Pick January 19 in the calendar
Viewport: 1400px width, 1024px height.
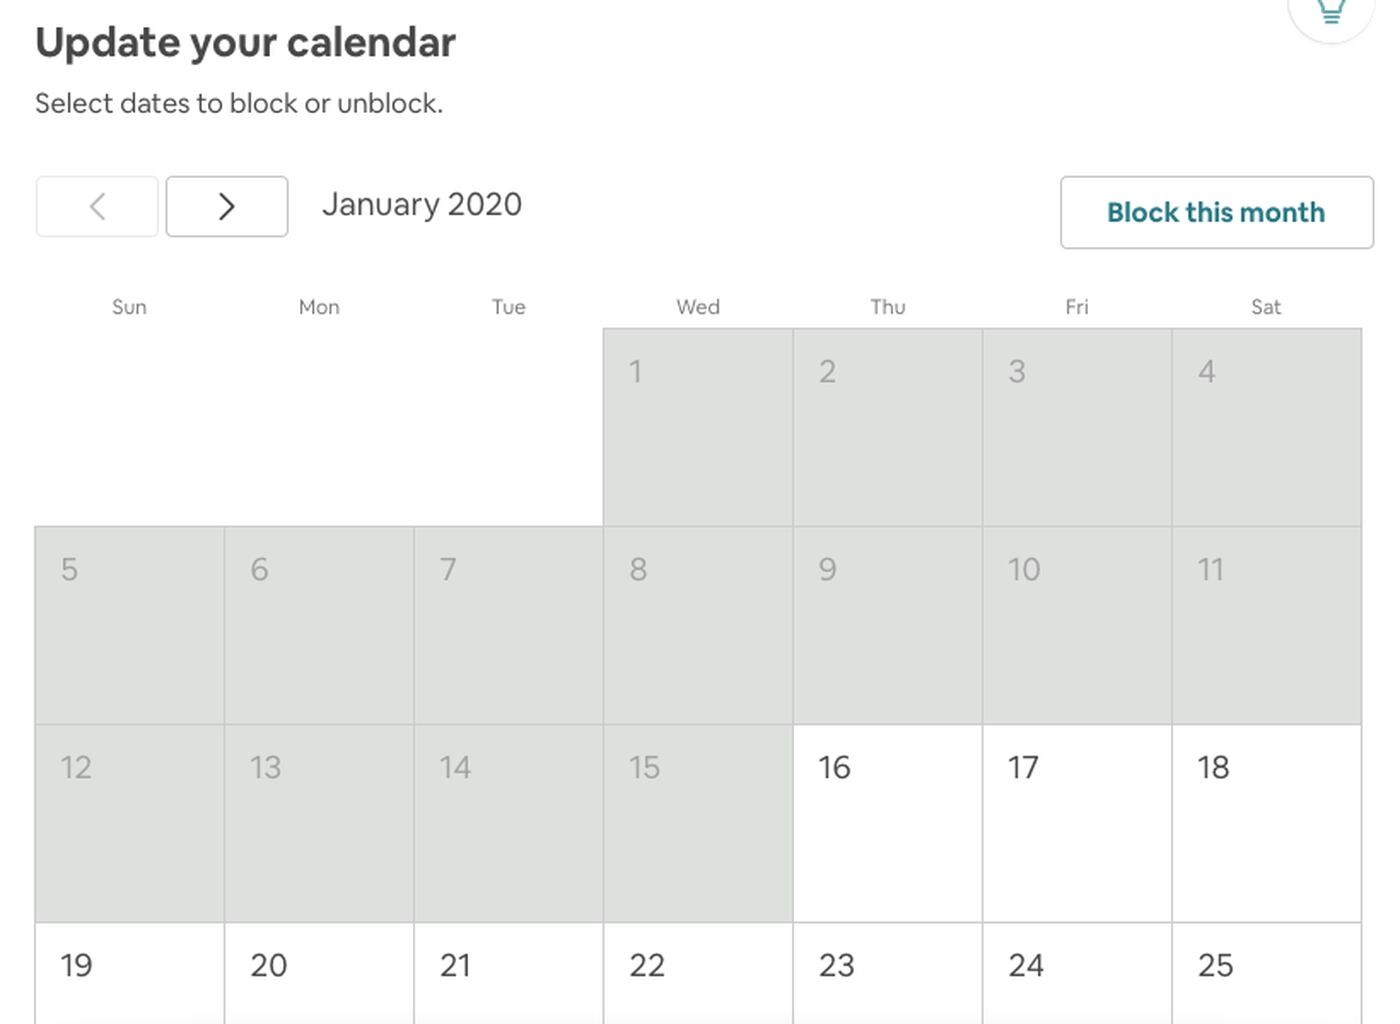point(129,973)
